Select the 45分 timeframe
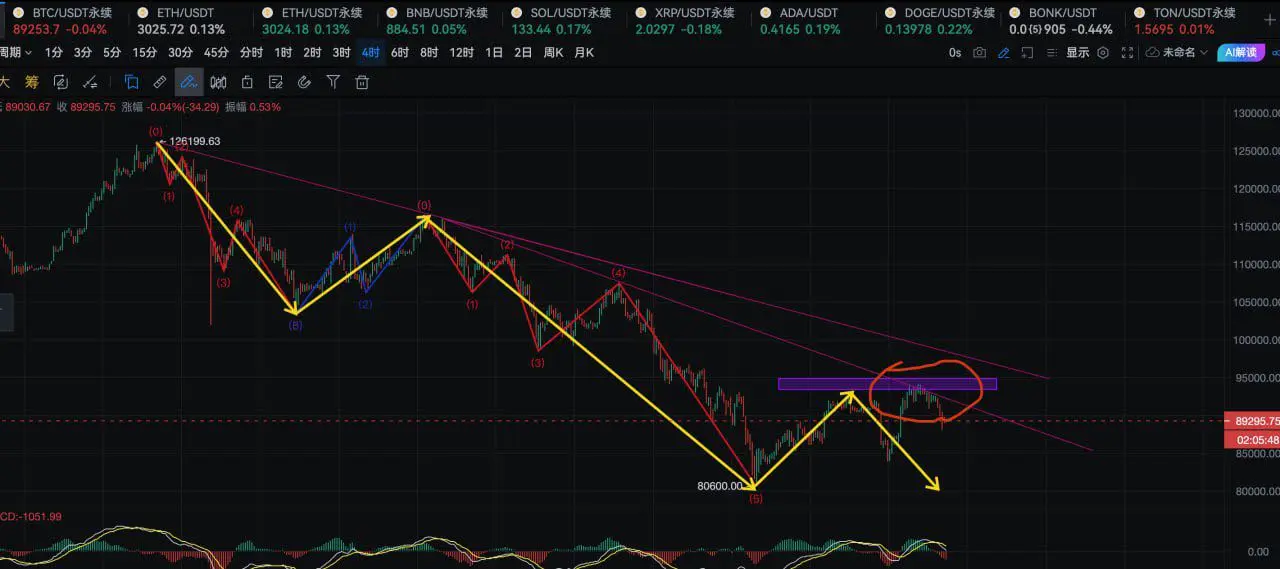 215,52
